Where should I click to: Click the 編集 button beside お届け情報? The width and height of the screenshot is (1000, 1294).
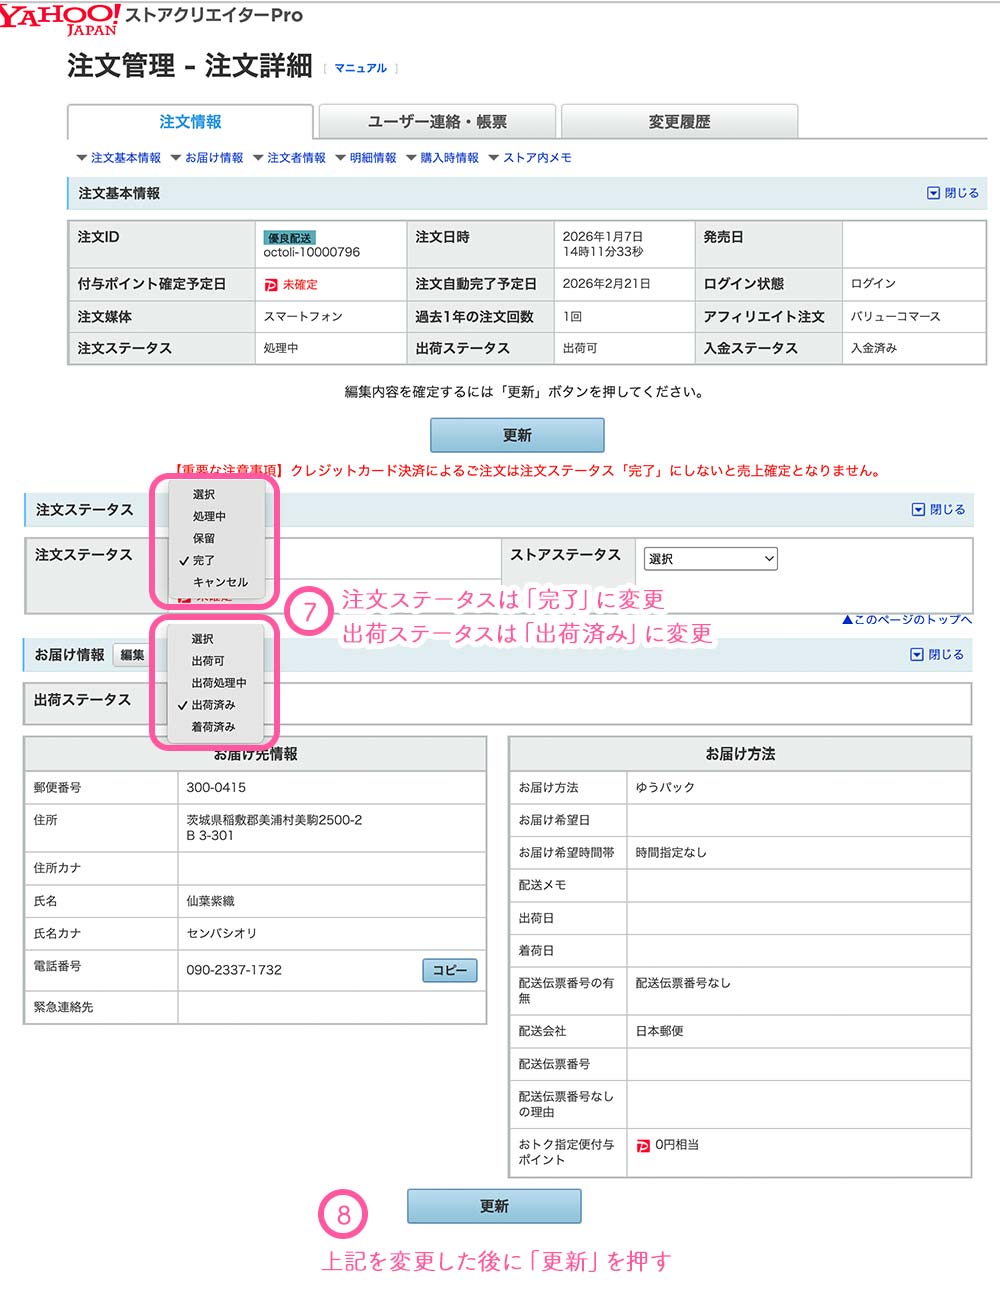pos(132,655)
